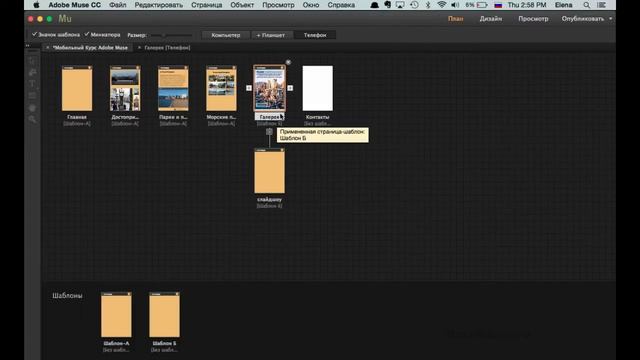Select the Шаблон-А master page thumbnail
The image size is (640, 360).
(116, 315)
